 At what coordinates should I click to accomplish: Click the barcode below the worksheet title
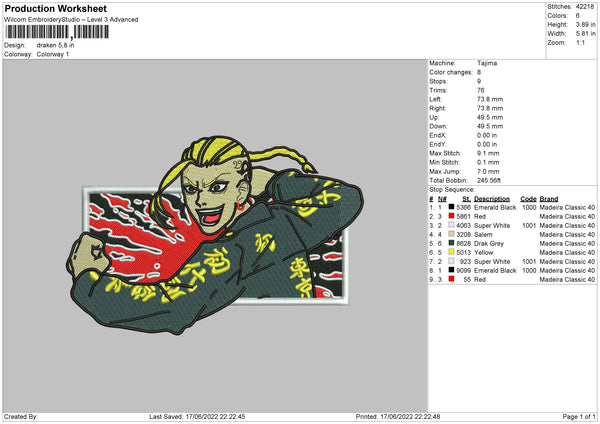coord(57,32)
